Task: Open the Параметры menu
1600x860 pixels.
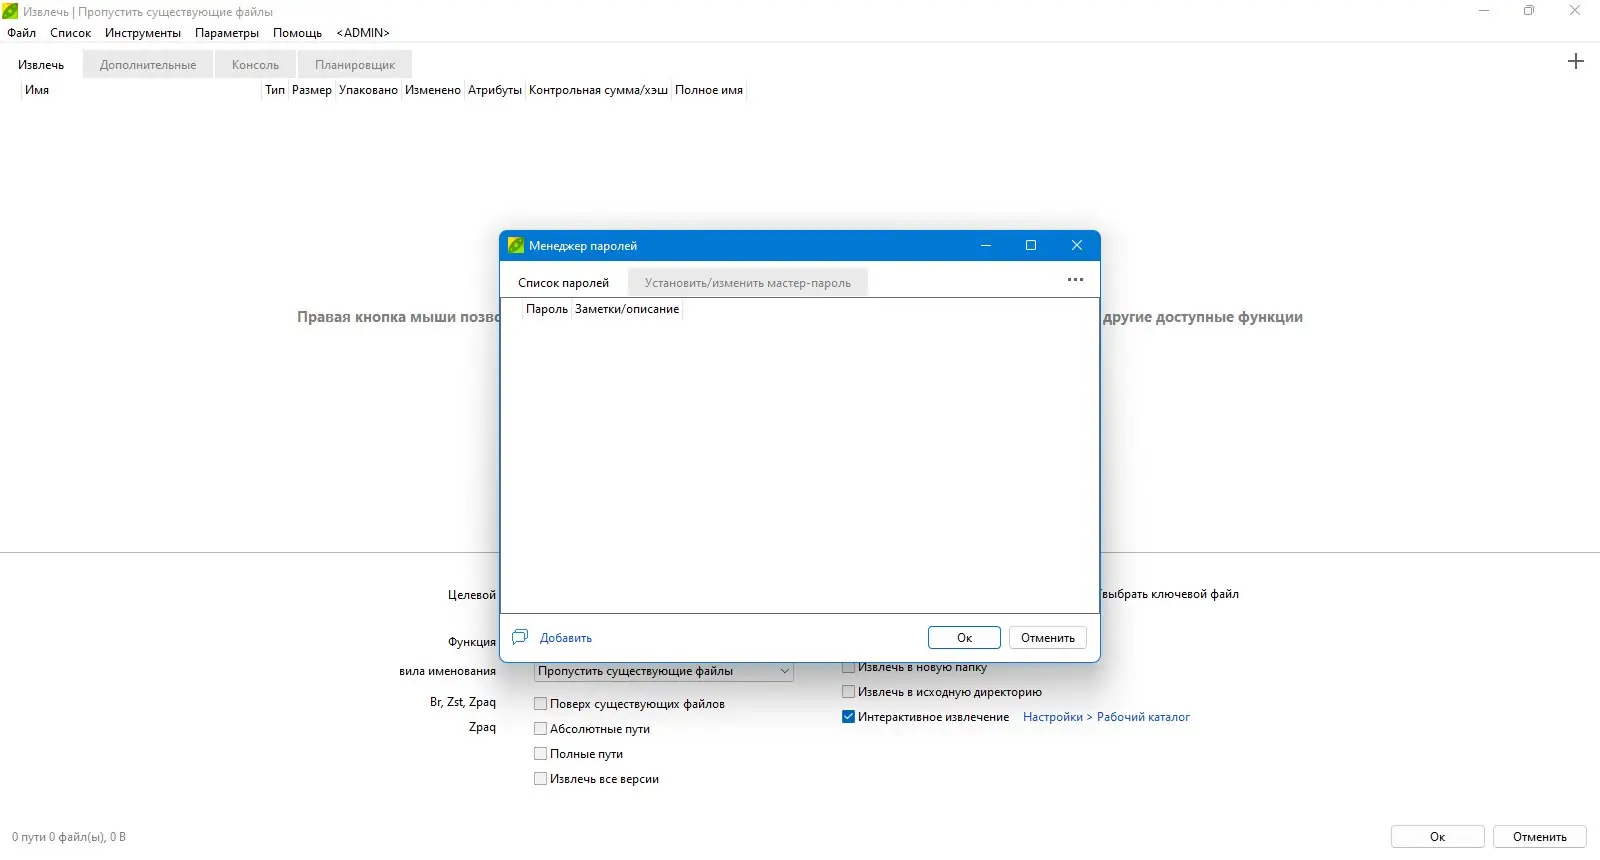Action: click(x=227, y=33)
